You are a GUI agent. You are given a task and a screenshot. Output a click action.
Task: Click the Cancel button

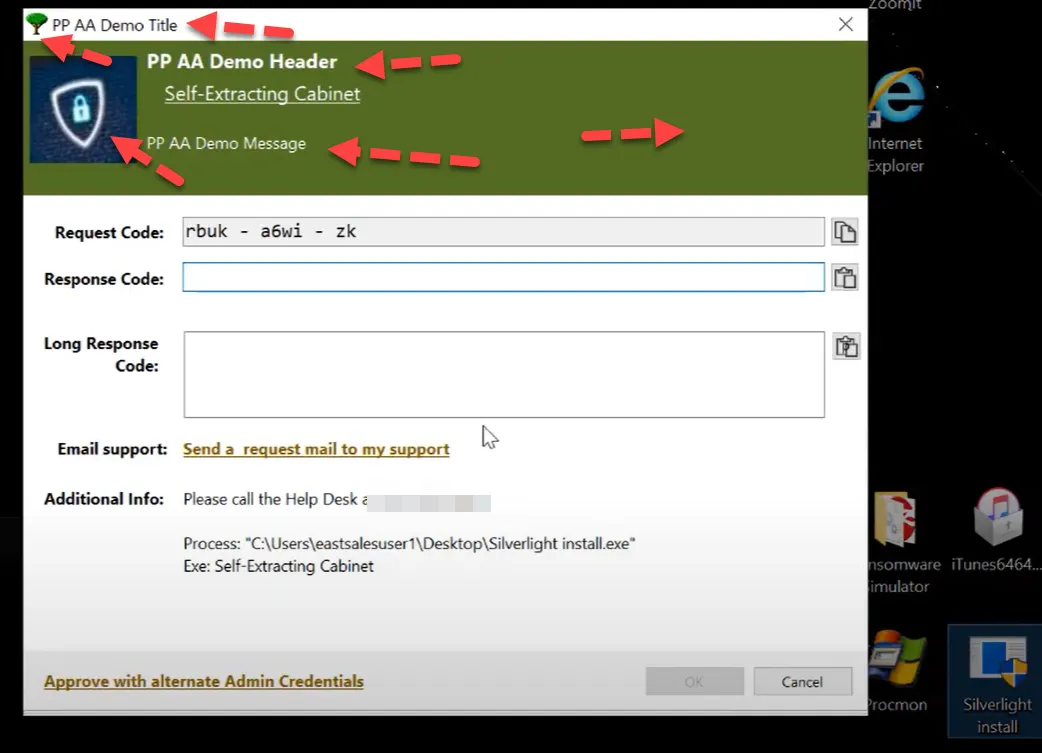click(803, 681)
